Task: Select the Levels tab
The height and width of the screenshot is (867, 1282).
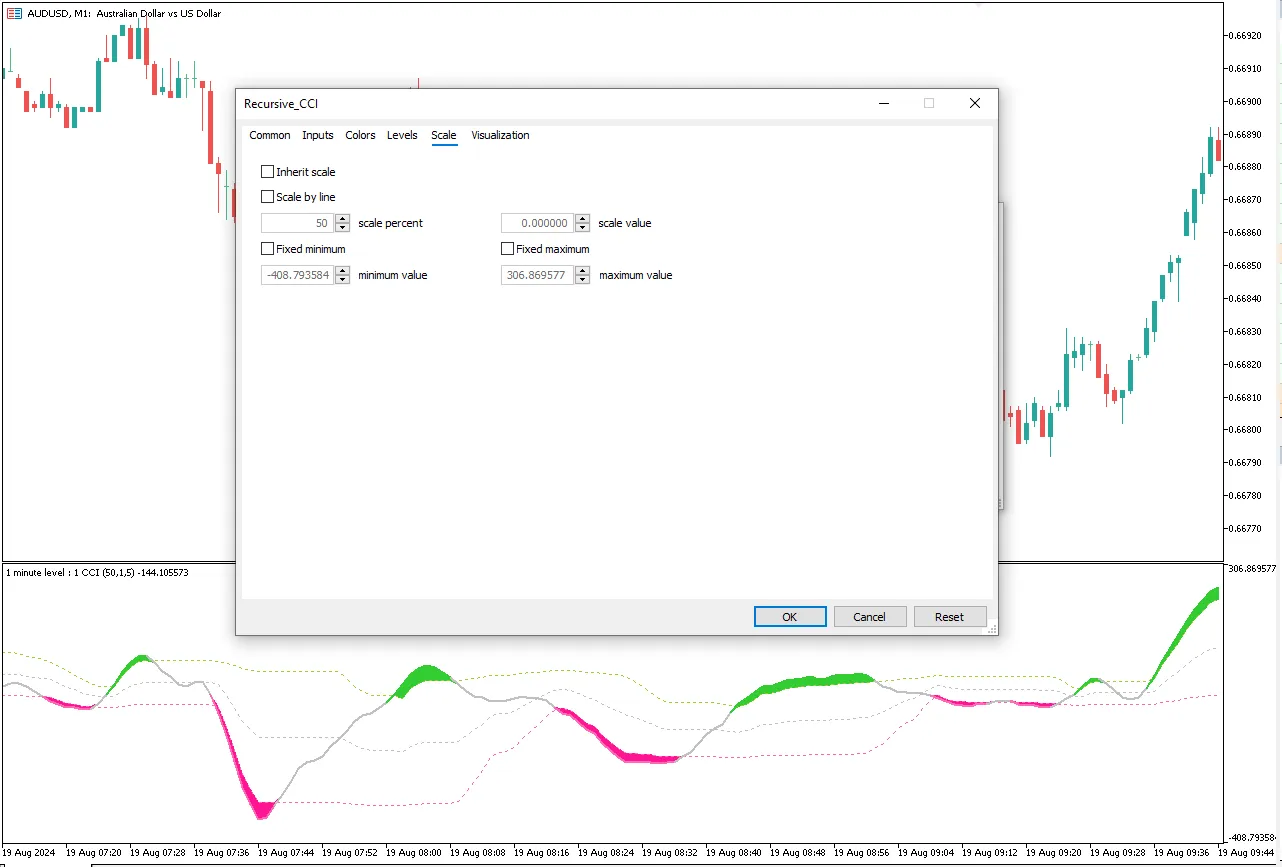Action: pyautogui.click(x=402, y=135)
